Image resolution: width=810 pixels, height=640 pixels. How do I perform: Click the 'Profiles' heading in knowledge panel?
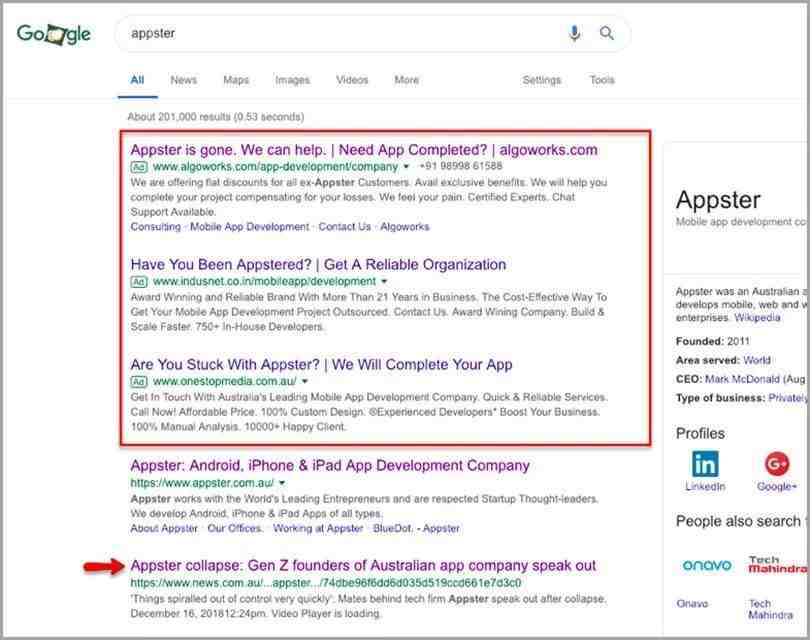(700, 433)
